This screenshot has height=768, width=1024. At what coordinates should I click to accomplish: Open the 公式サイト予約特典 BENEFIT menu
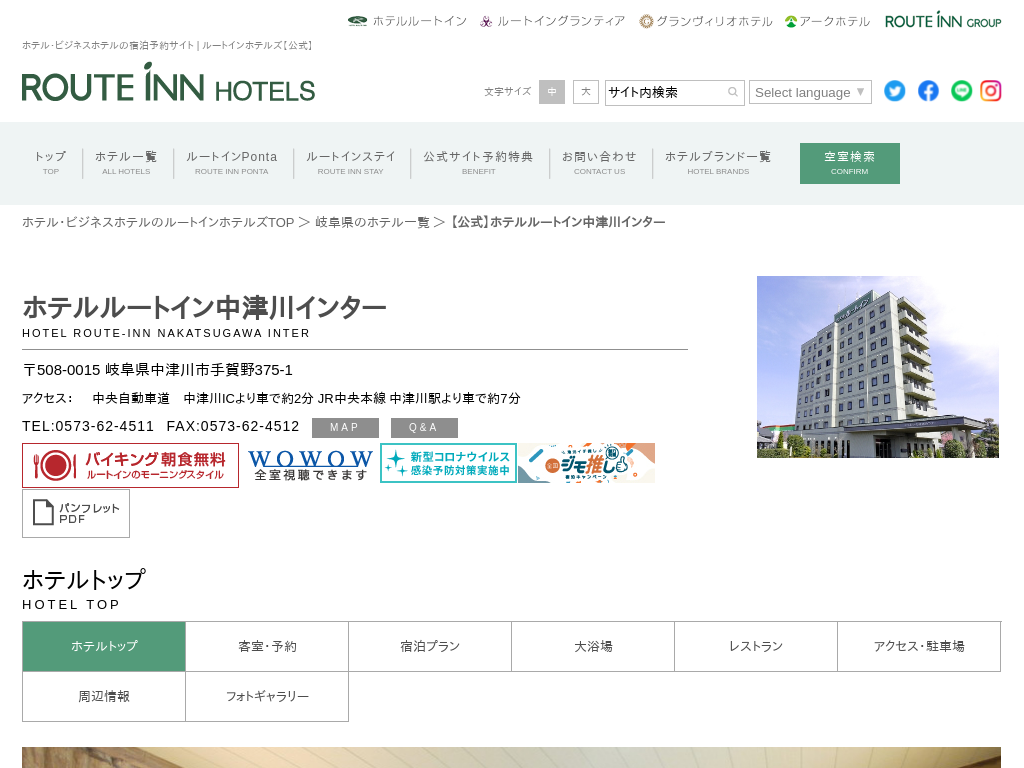point(479,163)
